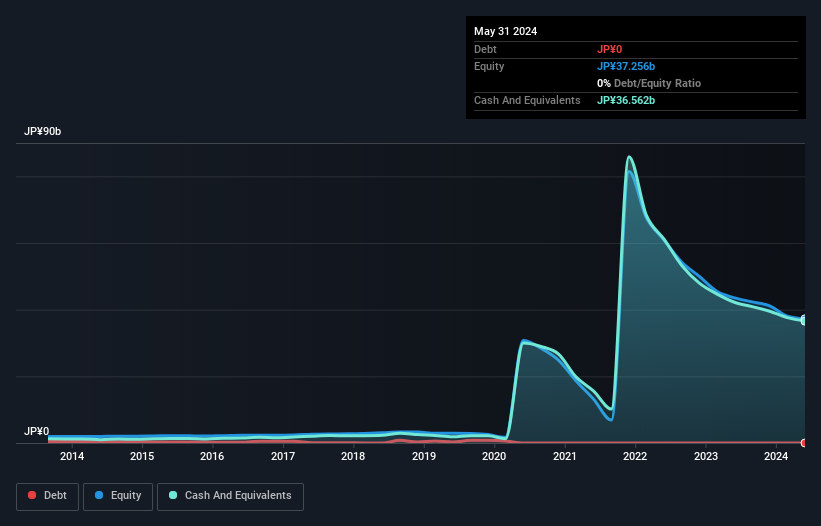
Task: Select the 2016 x-axis label
Action: (212, 456)
